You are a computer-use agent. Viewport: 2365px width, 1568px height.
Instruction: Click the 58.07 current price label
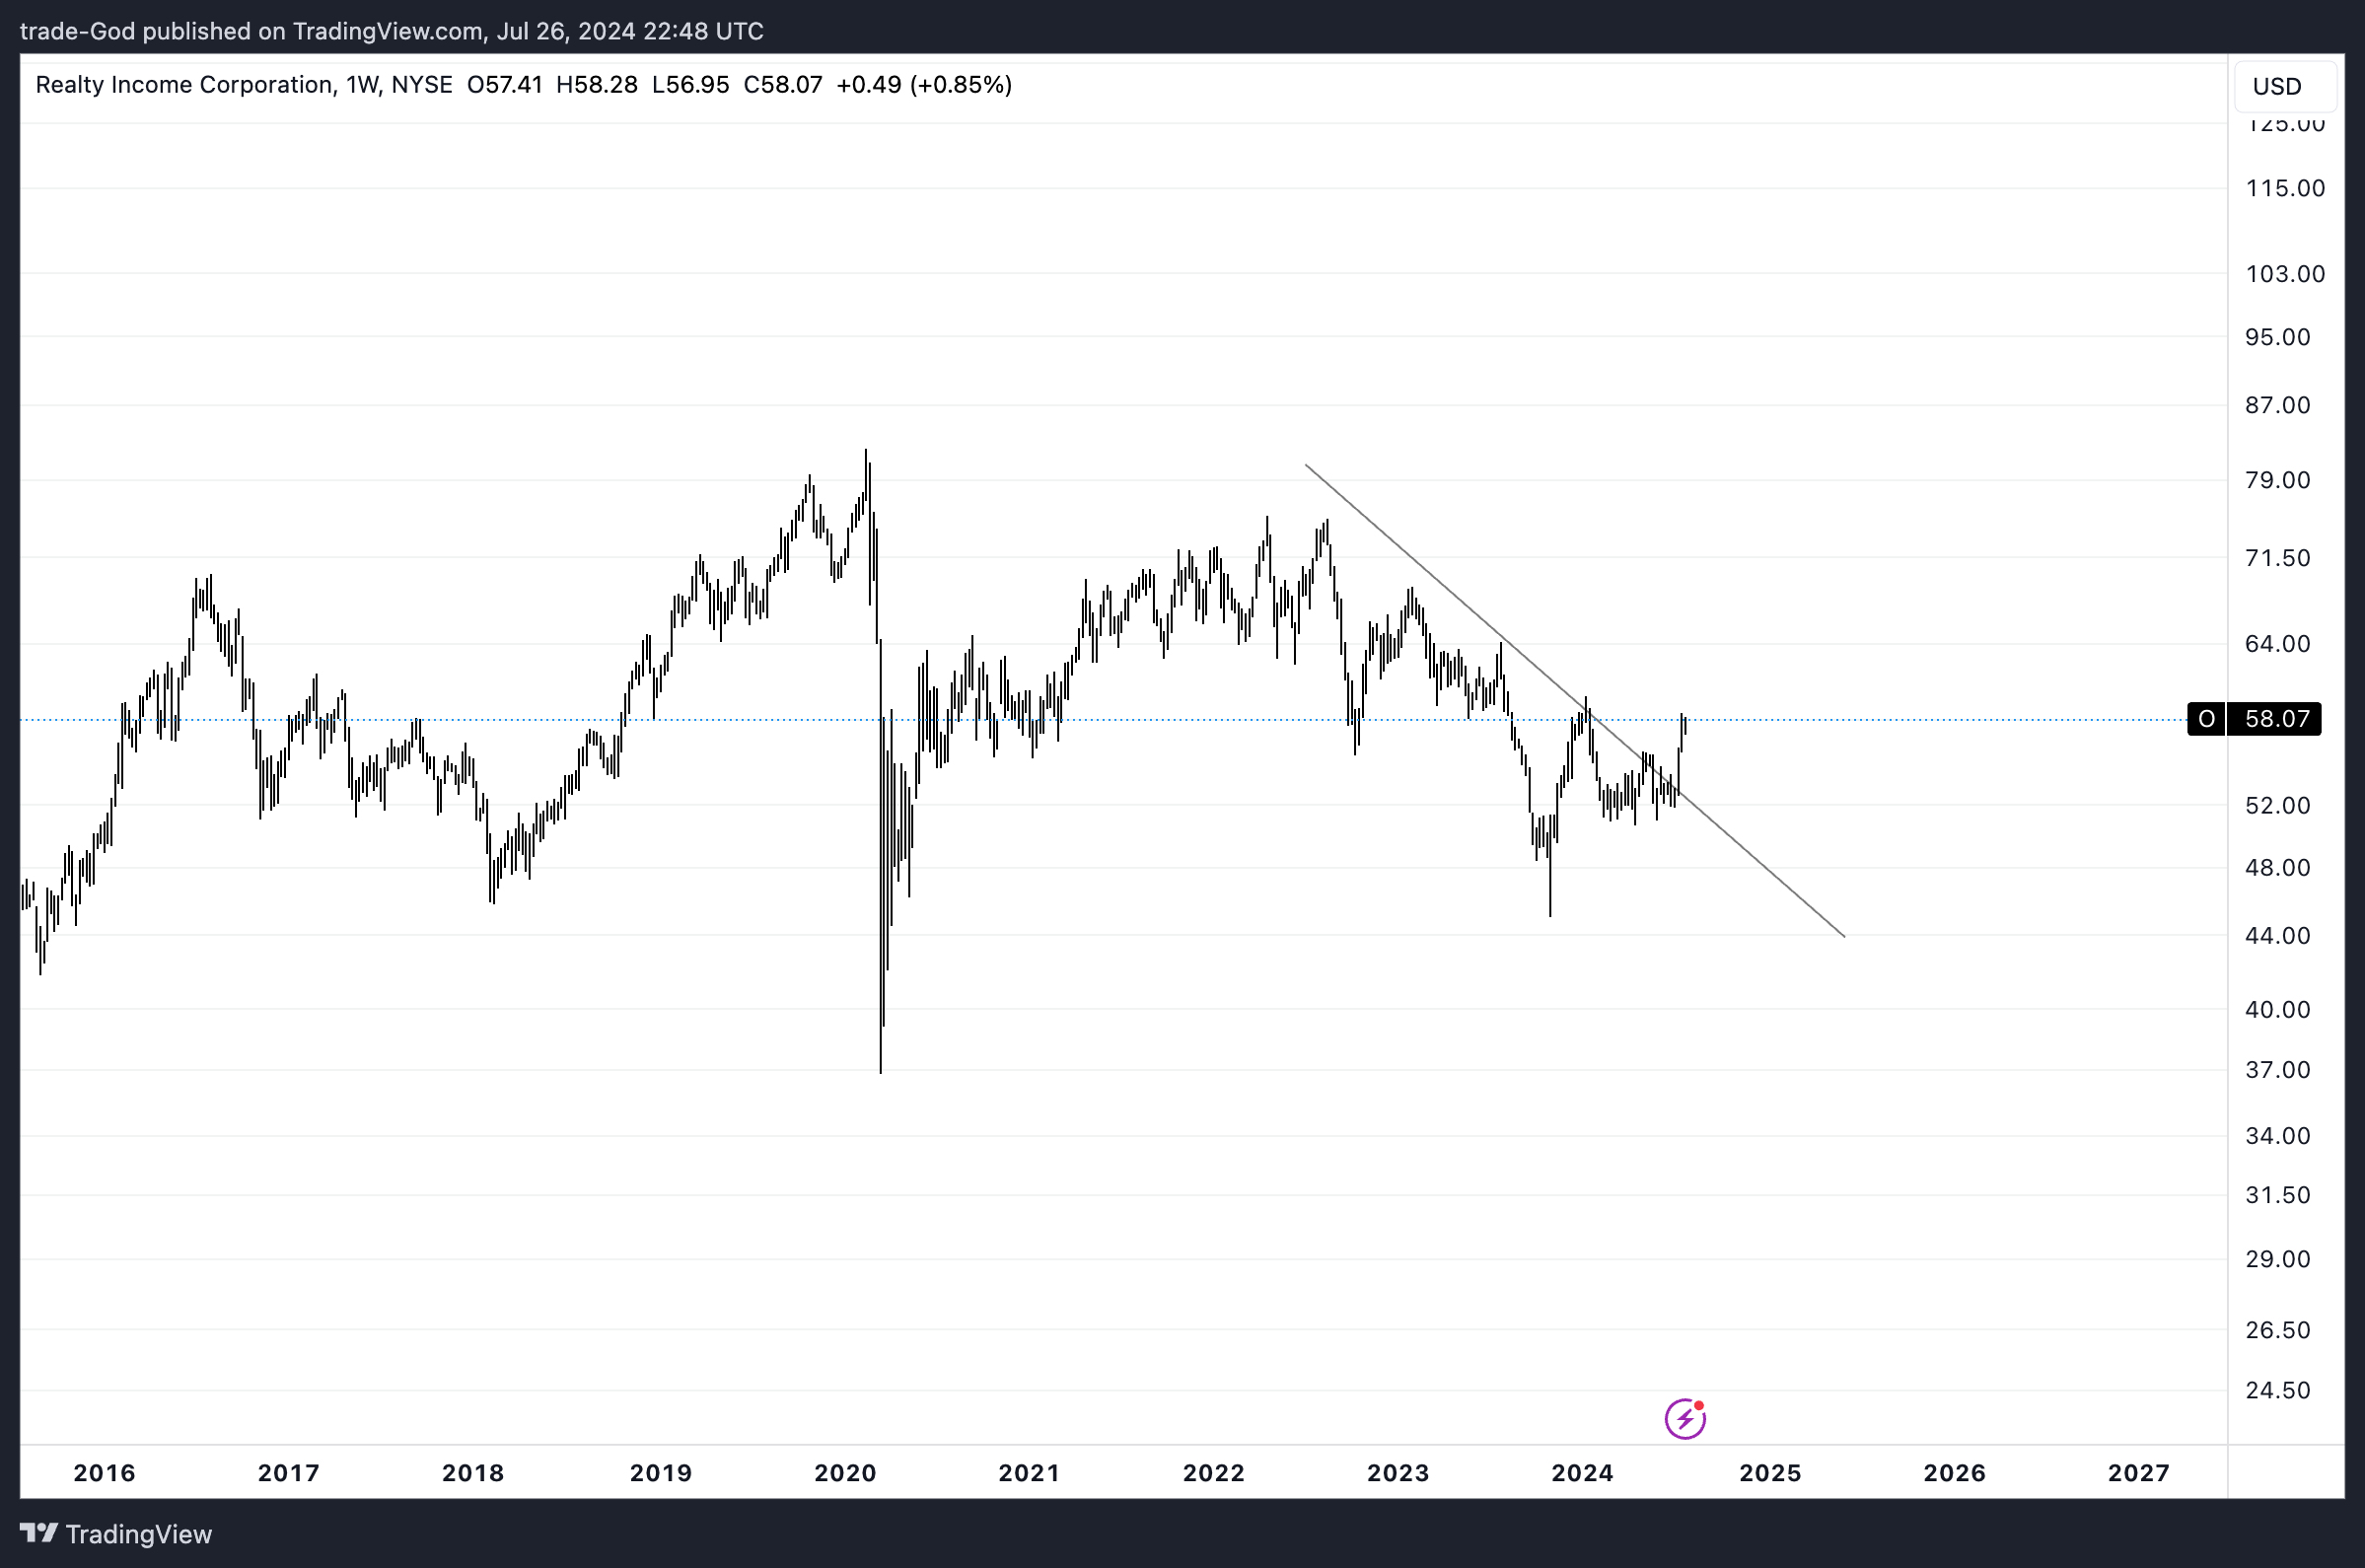click(x=2277, y=719)
